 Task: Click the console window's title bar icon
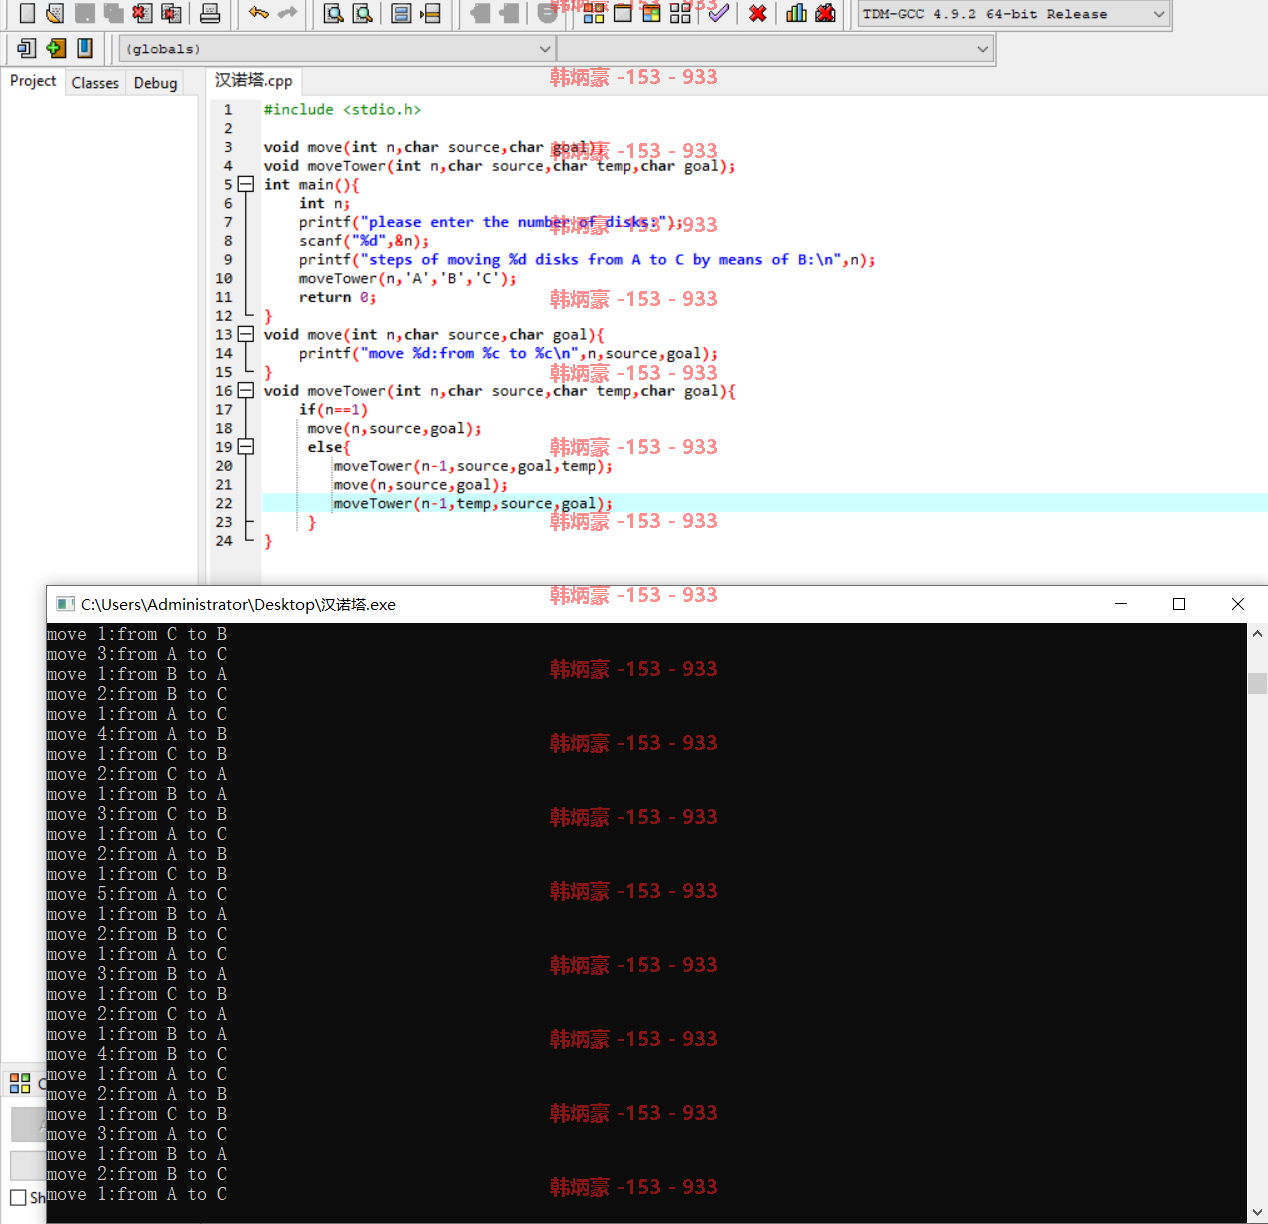pos(66,604)
